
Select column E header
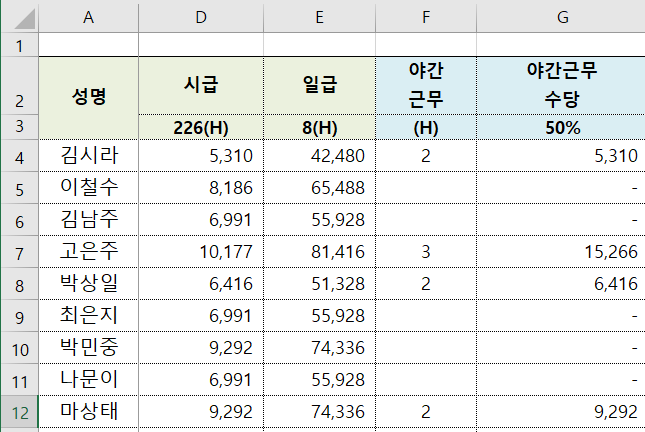[319, 17]
